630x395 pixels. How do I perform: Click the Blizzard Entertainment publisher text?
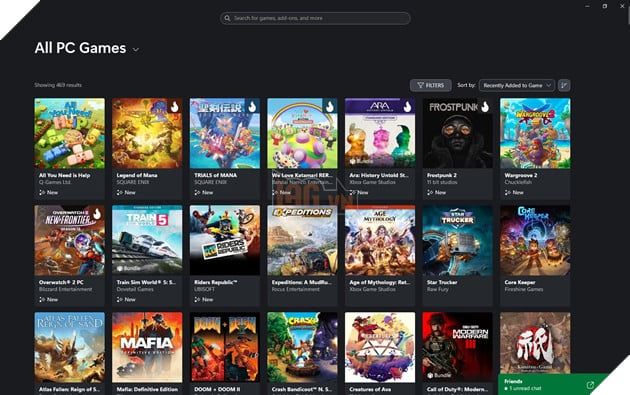(65, 289)
